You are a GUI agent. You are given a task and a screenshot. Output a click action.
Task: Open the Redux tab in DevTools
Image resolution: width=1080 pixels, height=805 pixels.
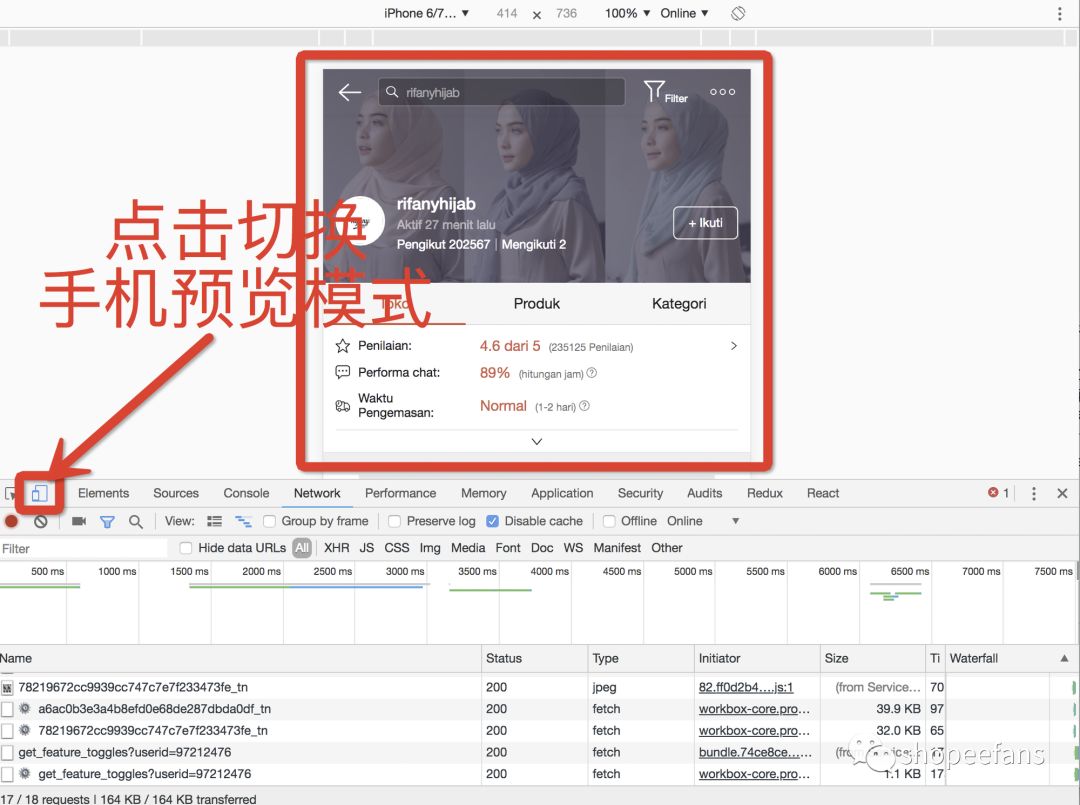[764, 493]
